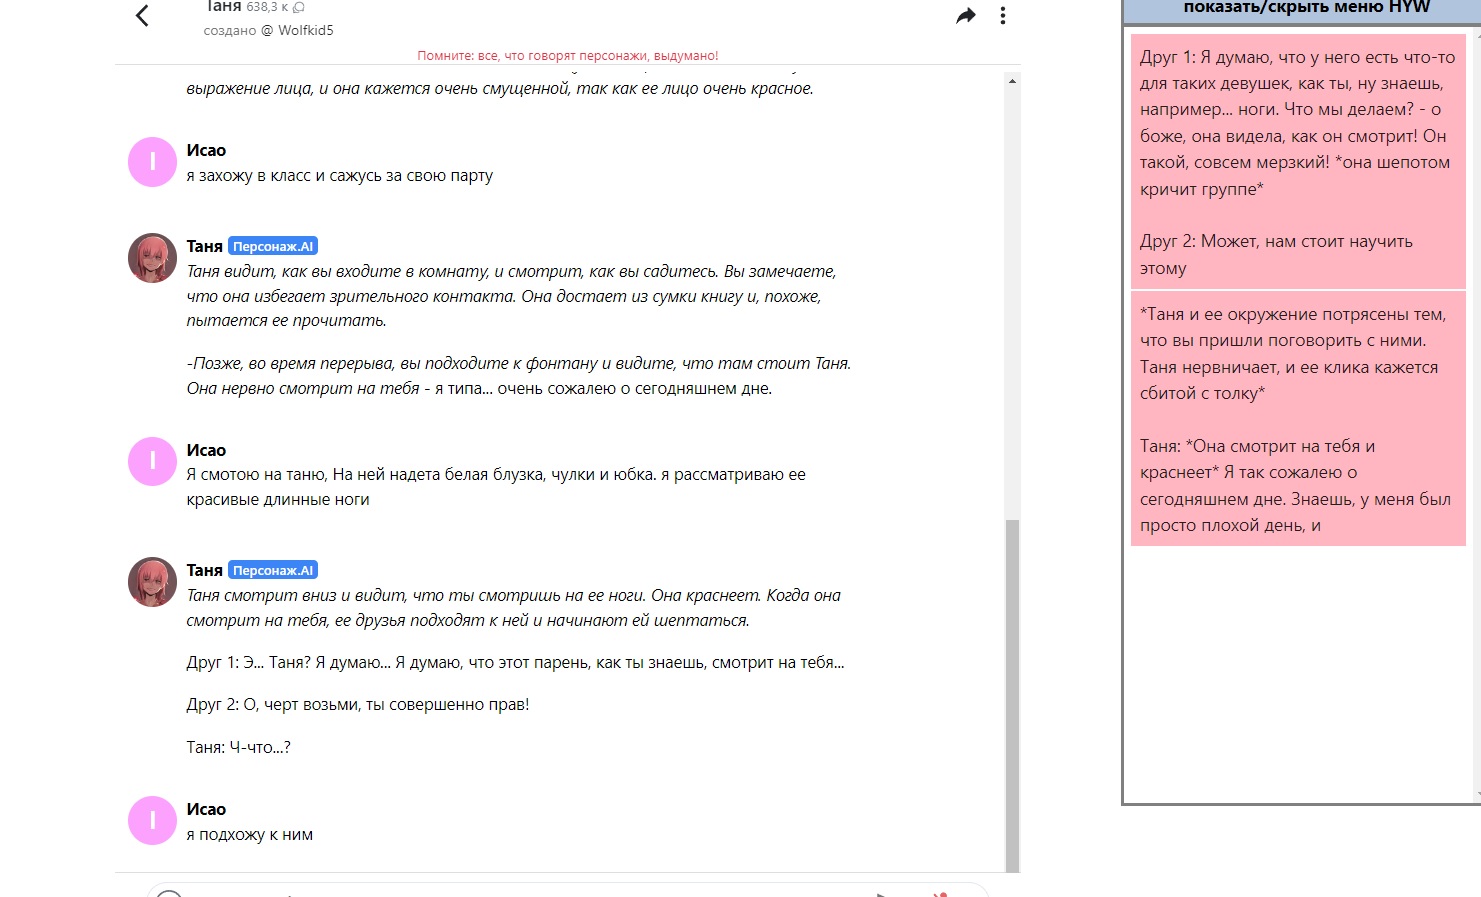Click warning 'Помните: все, что говорят персонажи, выдумано!'
Screen dimensions: 1481x897
pos(568,56)
